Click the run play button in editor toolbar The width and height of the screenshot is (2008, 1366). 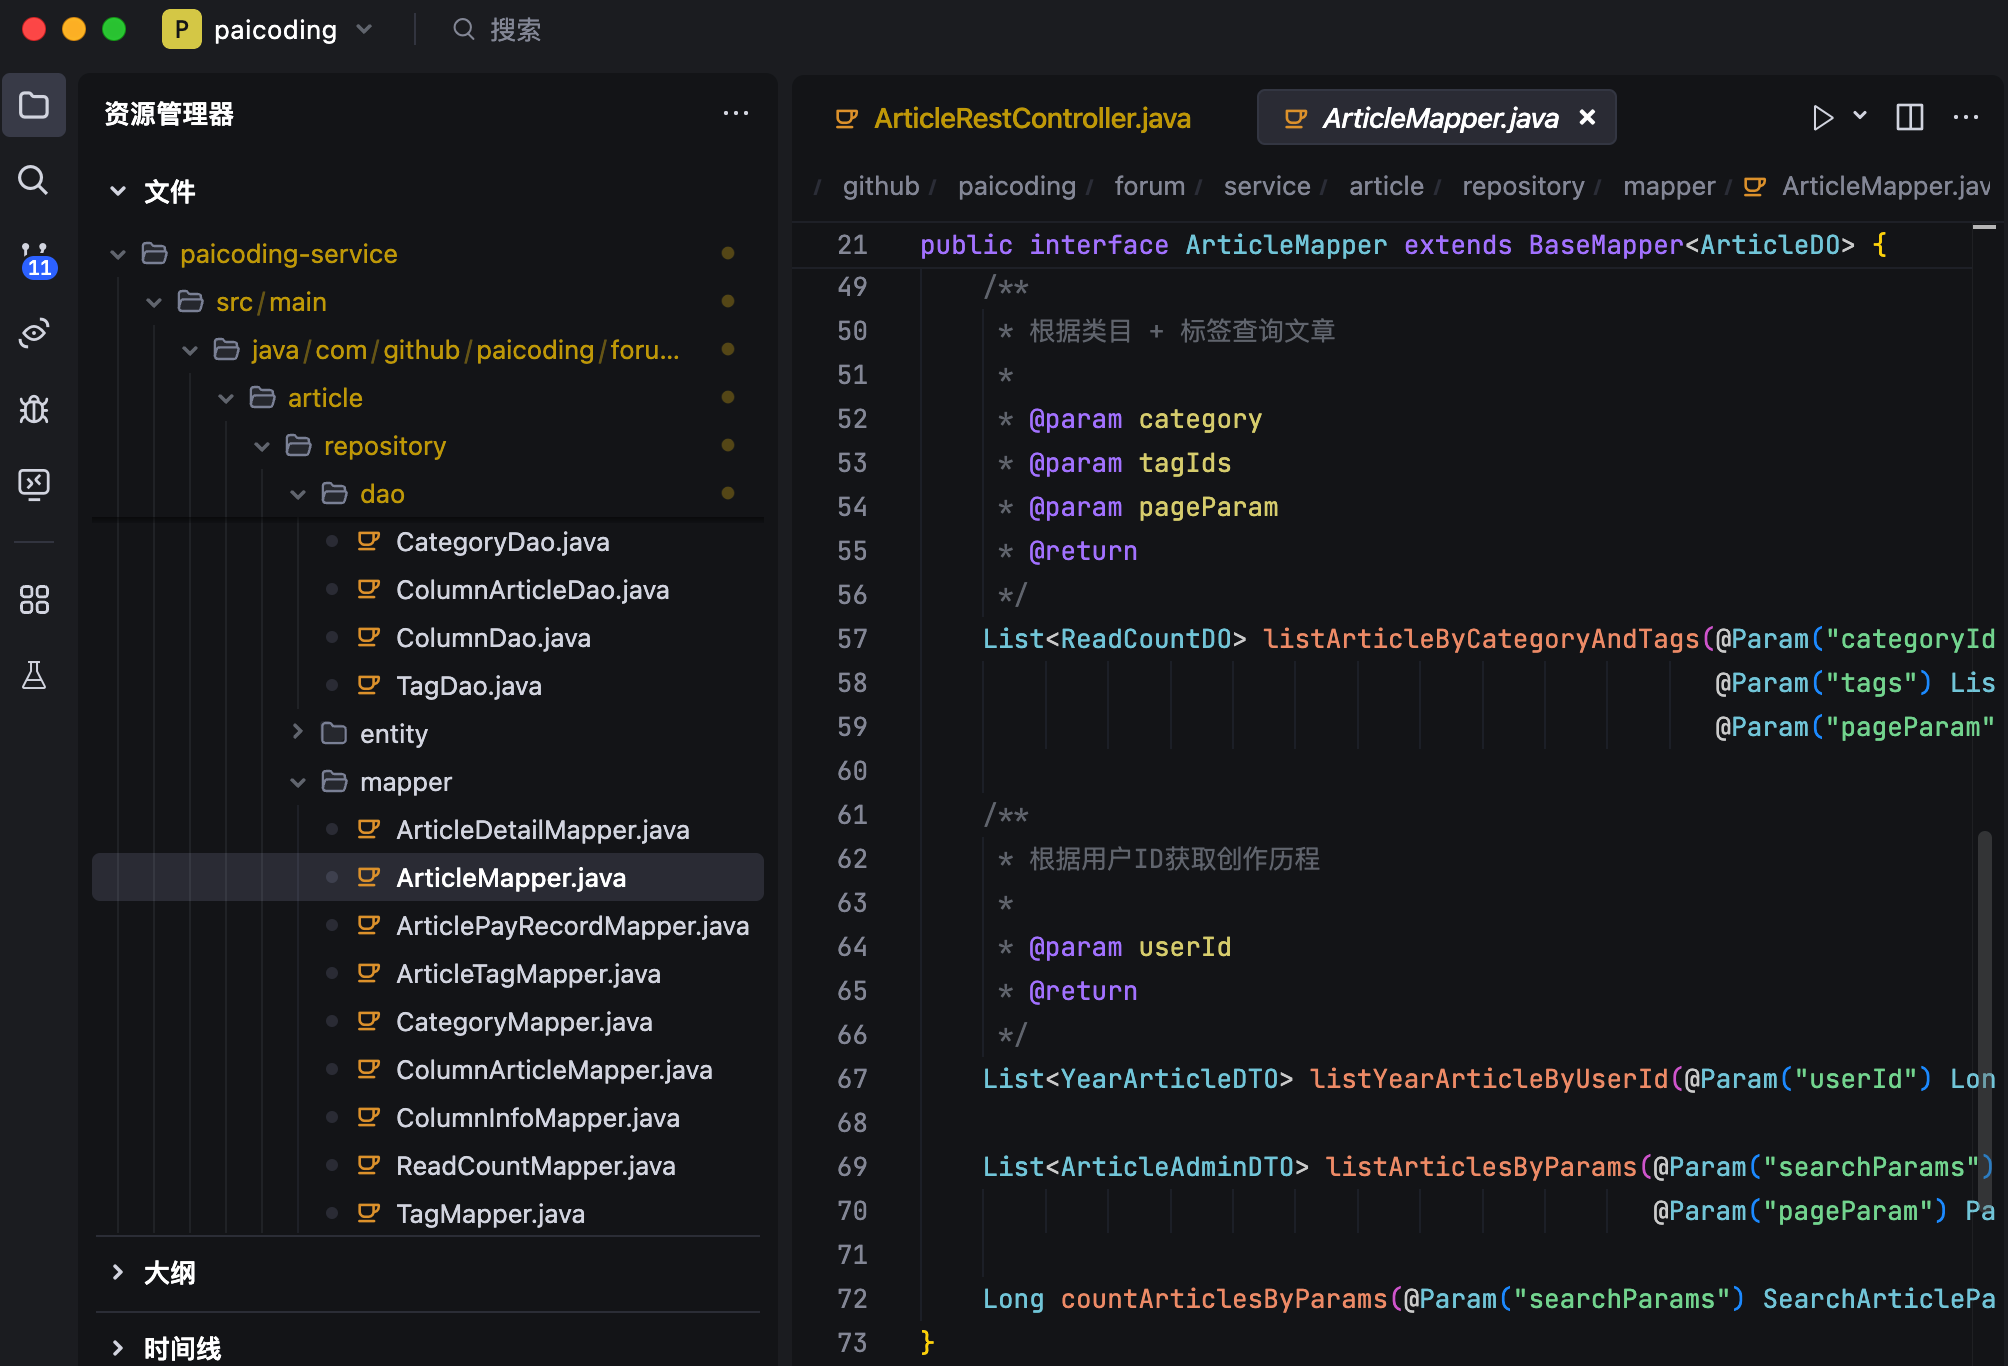click(x=1822, y=118)
